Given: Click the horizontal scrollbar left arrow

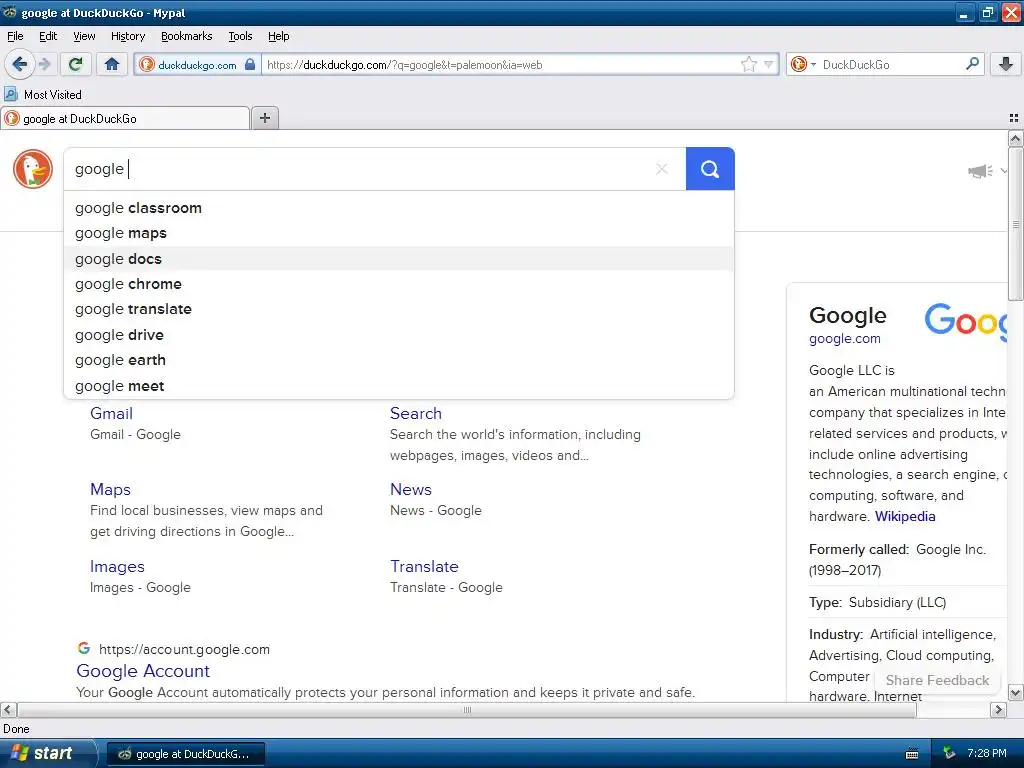Looking at the screenshot, I should coord(8,709).
